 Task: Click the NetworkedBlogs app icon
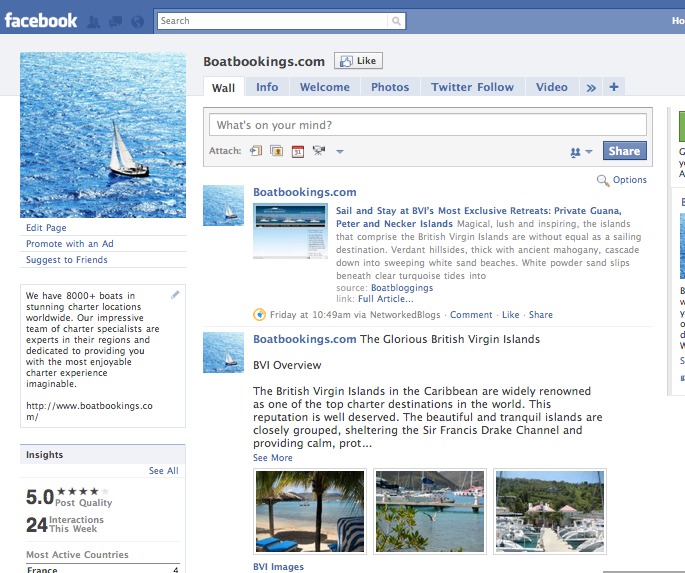tap(259, 314)
